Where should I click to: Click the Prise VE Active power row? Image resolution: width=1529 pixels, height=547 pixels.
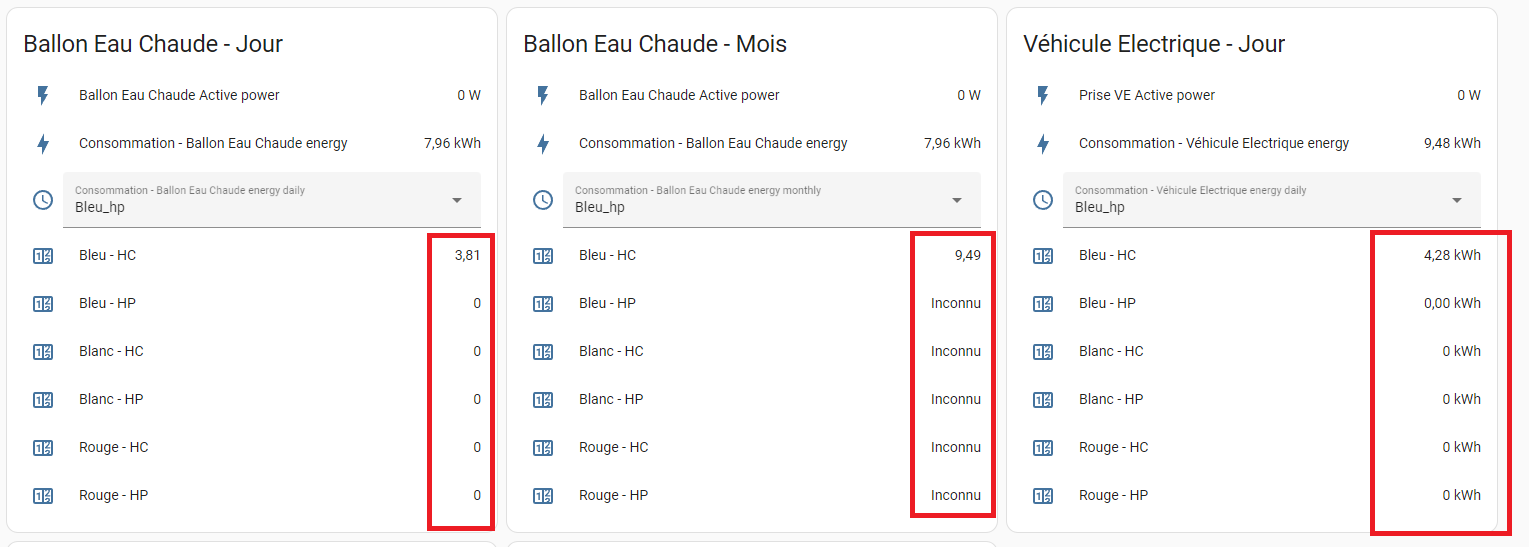tap(1256, 96)
